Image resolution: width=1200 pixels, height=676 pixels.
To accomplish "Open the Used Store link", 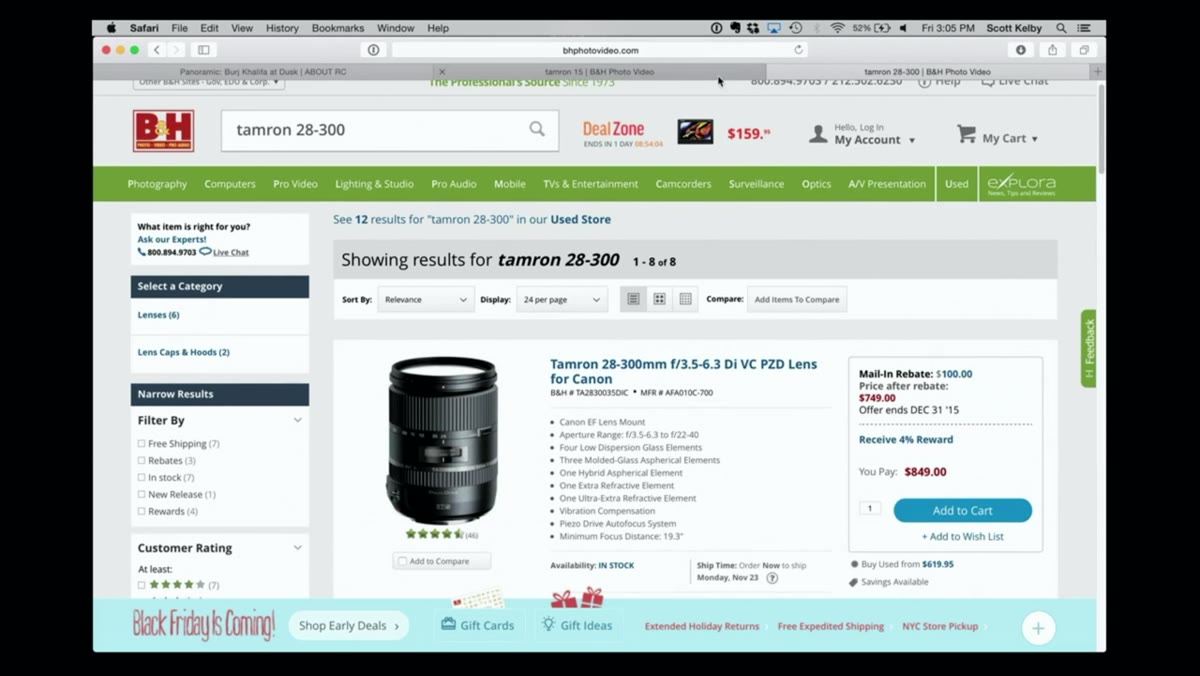I will (x=580, y=219).
